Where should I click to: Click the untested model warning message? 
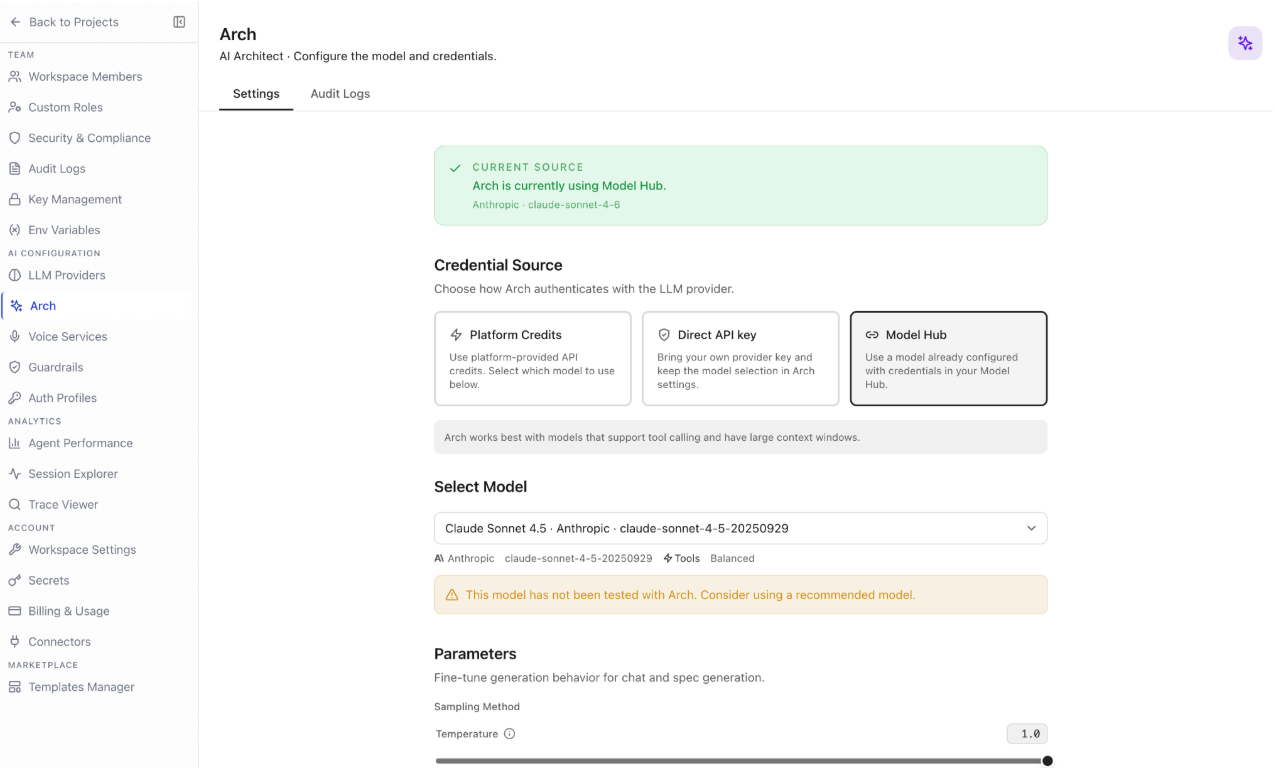tap(690, 595)
